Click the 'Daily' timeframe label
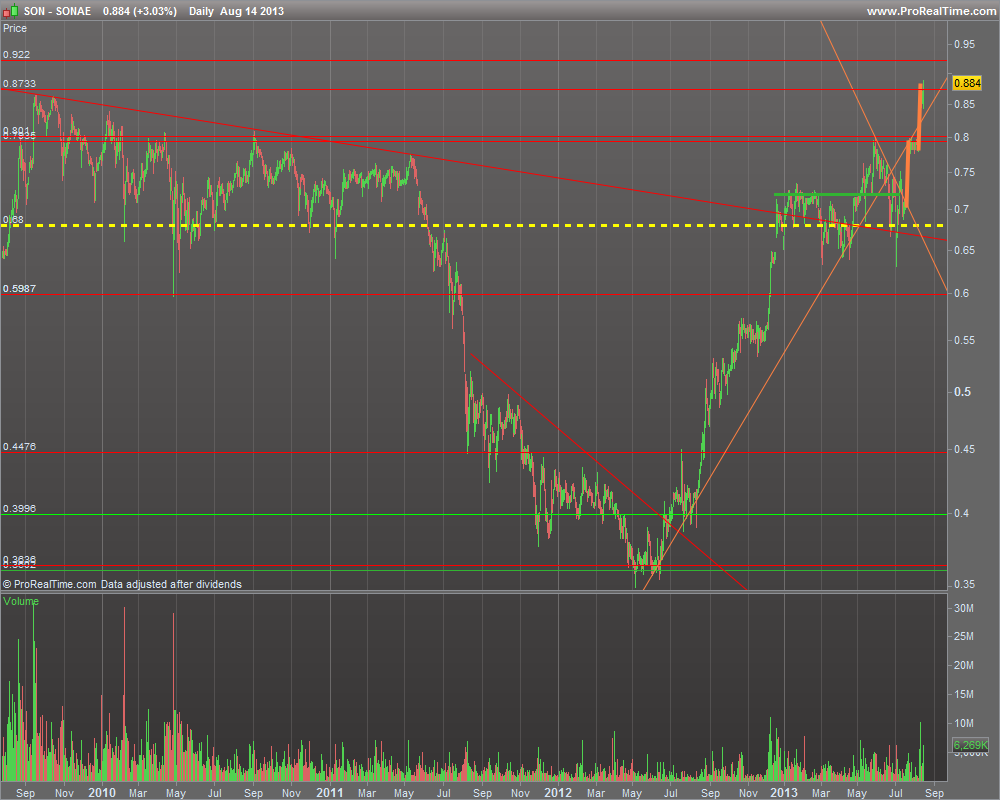This screenshot has width=1000, height=800. tap(202, 11)
